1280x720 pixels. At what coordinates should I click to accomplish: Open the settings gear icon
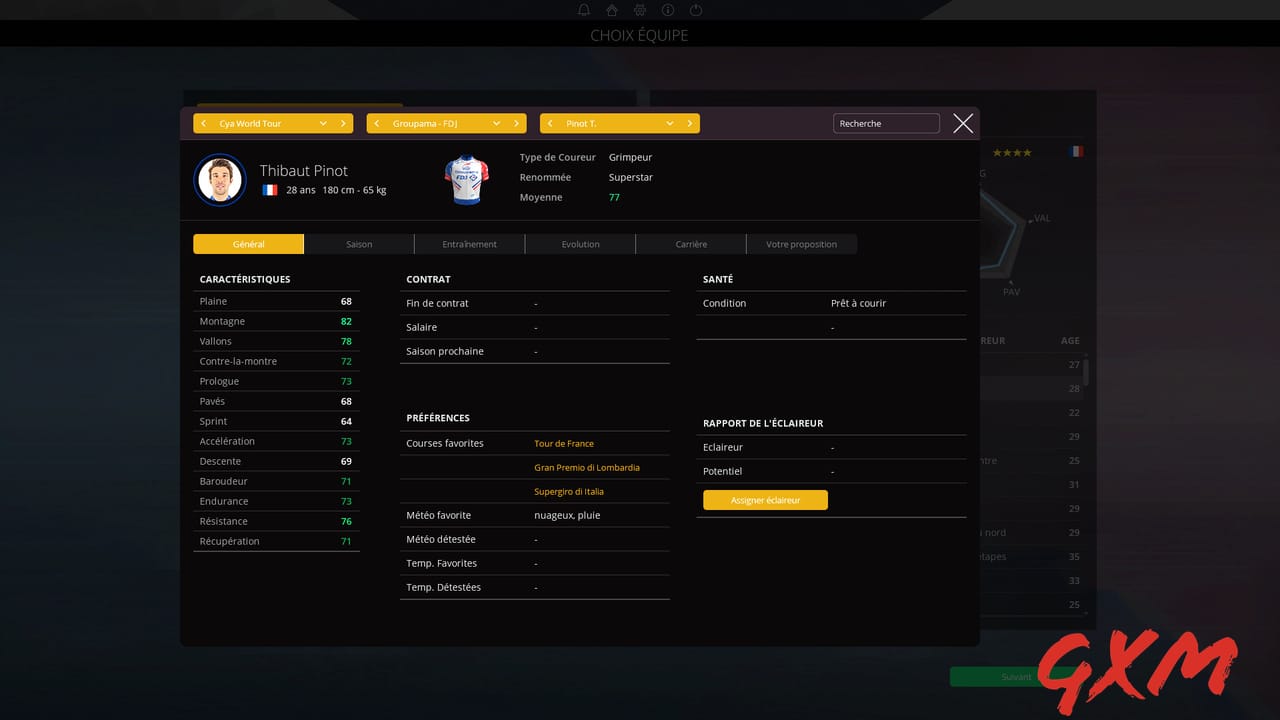[x=639, y=10]
